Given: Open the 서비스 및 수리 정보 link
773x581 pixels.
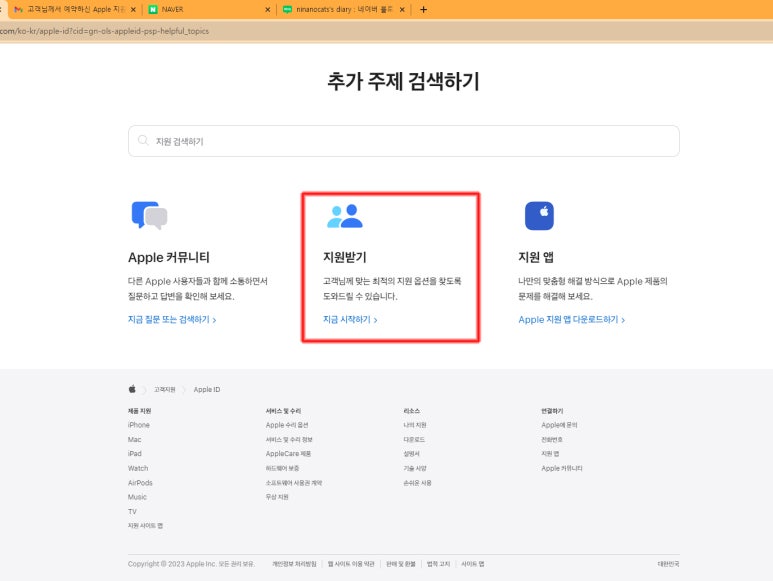Looking at the screenshot, I should coord(289,439).
